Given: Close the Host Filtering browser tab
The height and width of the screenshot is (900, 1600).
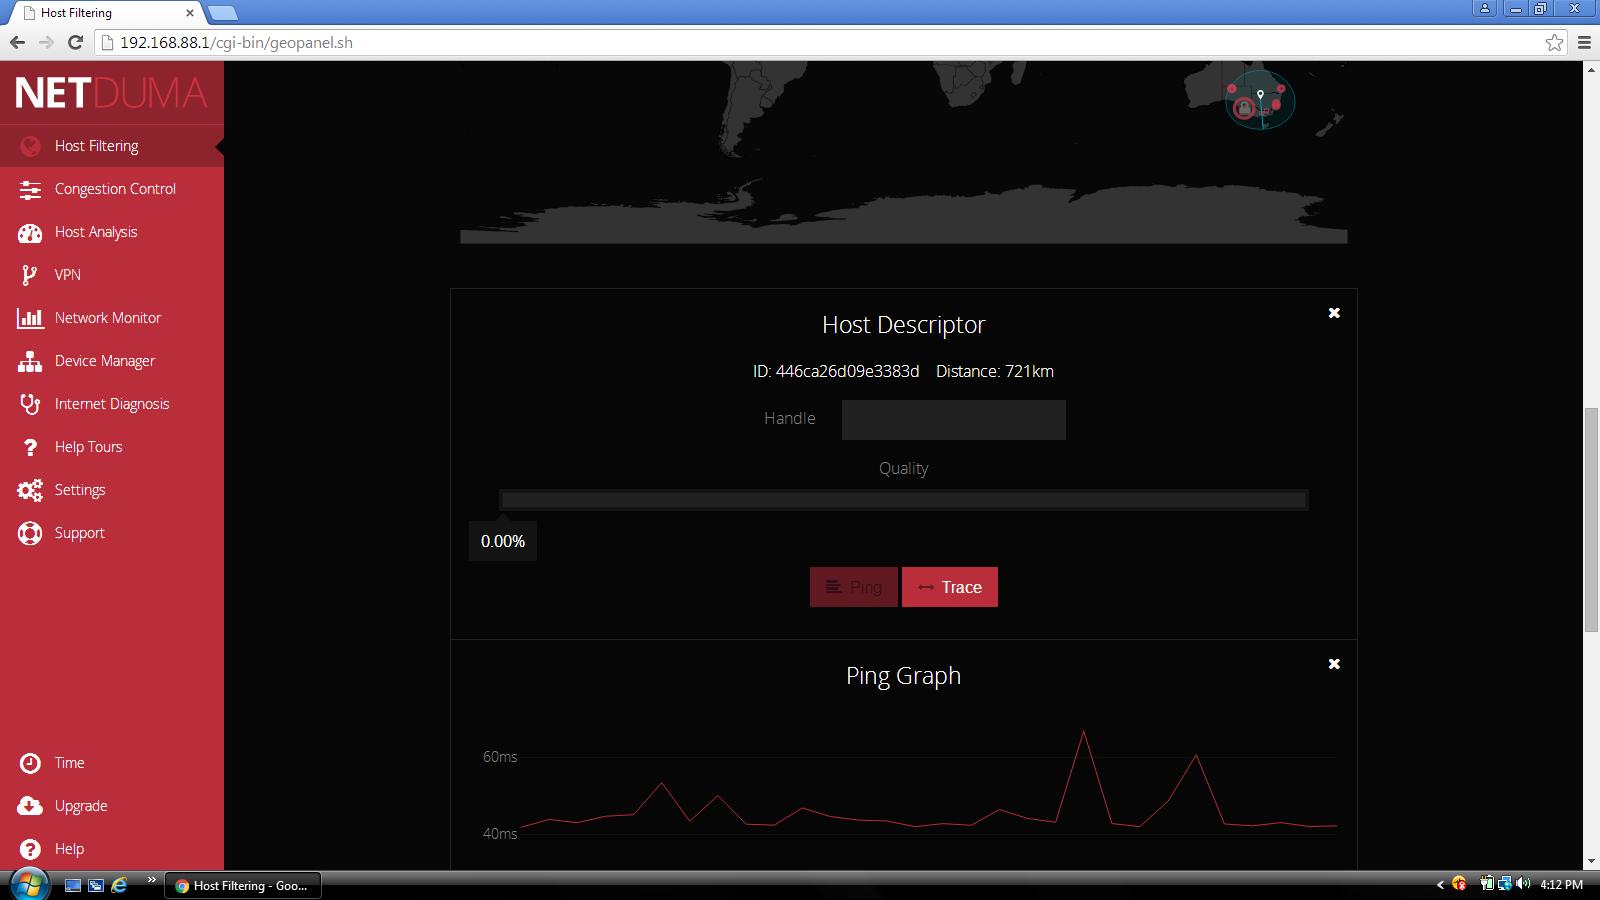Looking at the screenshot, I should (189, 13).
